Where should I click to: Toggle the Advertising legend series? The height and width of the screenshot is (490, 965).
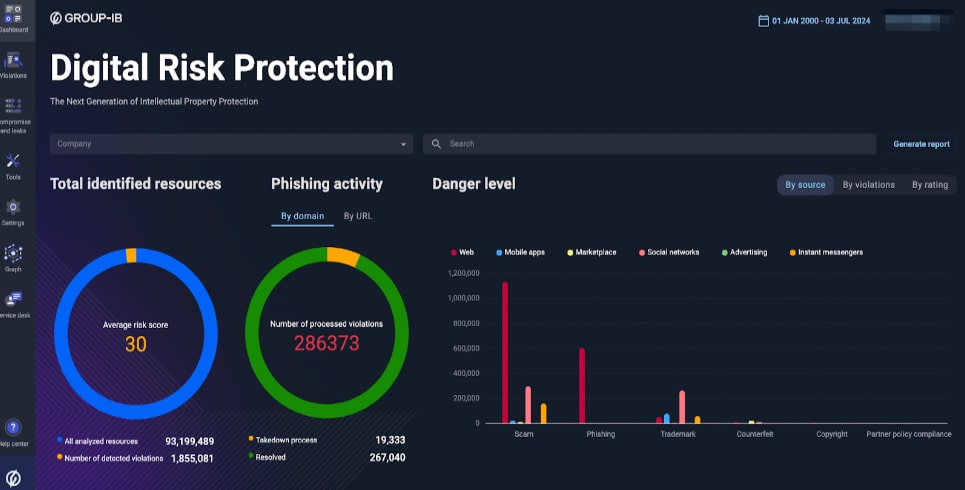tap(745, 252)
